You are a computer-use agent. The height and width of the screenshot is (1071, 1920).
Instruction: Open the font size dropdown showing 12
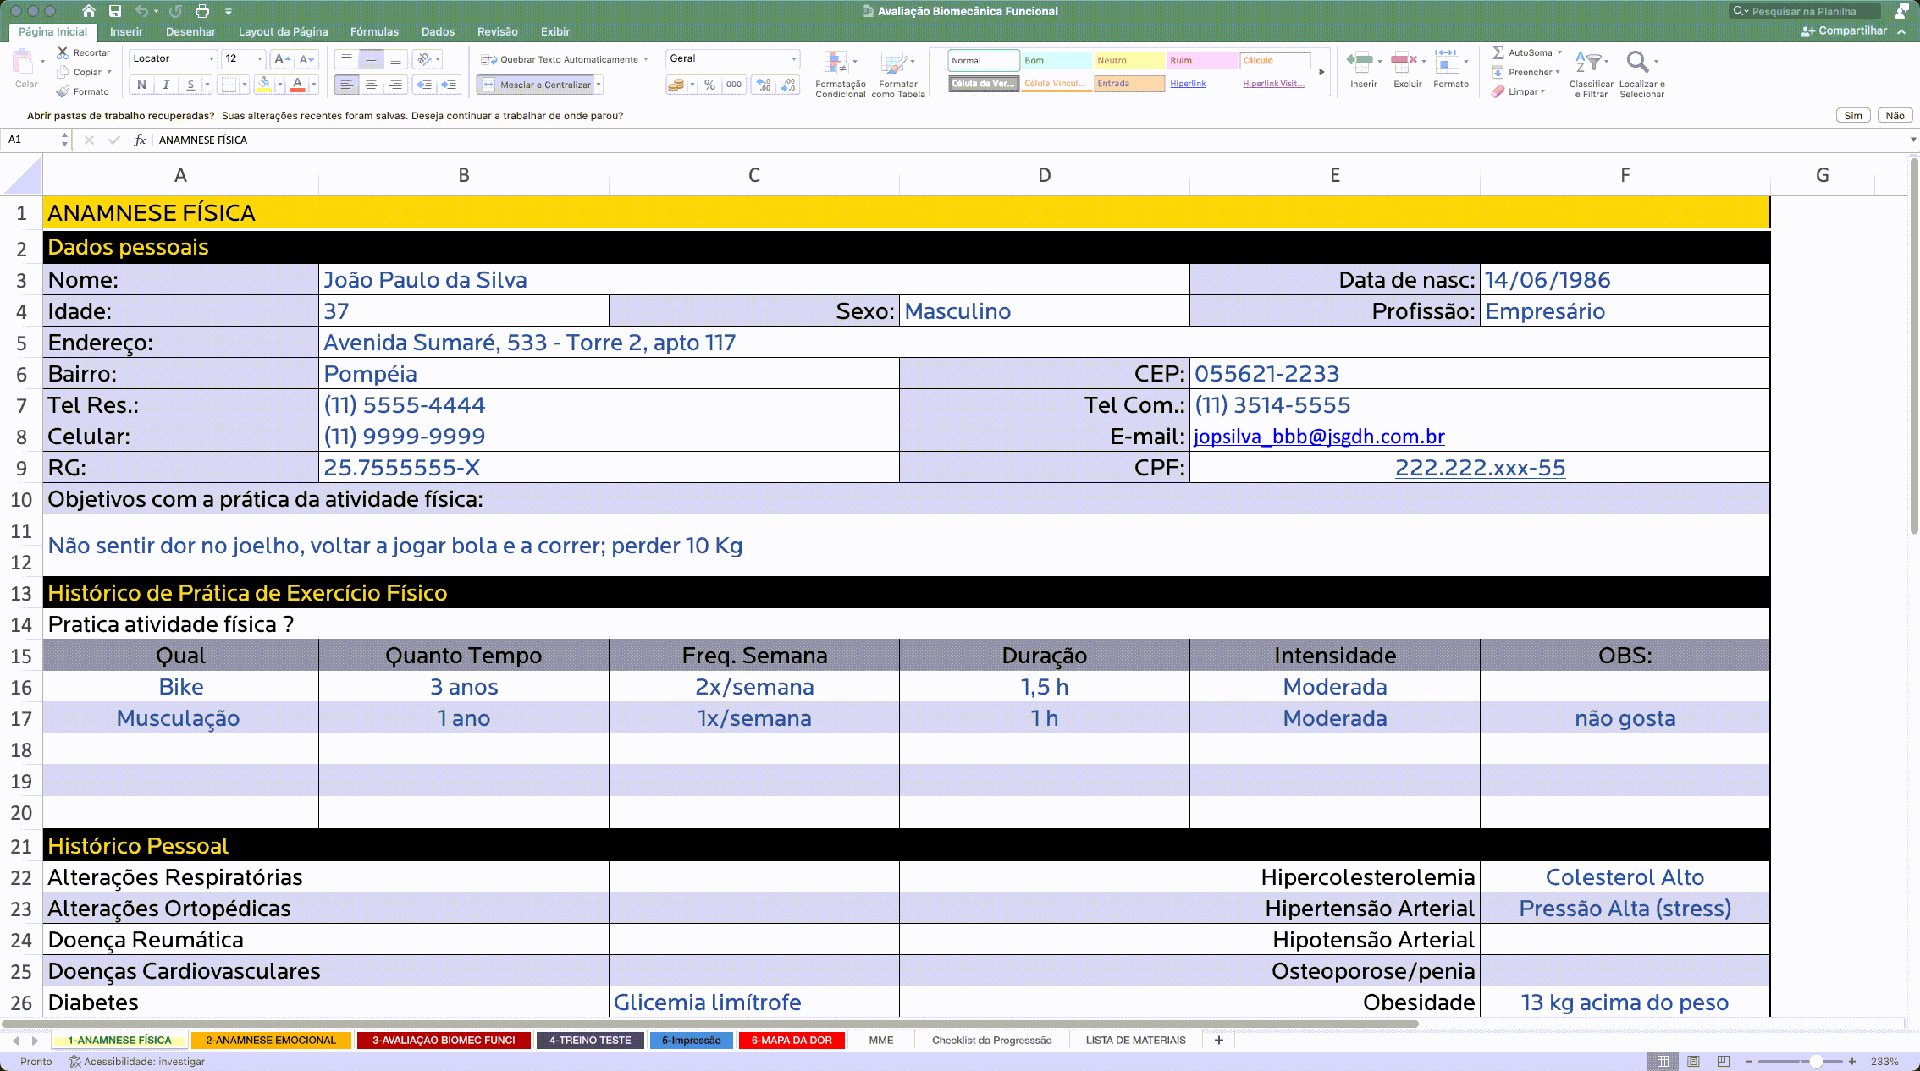point(260,59)
